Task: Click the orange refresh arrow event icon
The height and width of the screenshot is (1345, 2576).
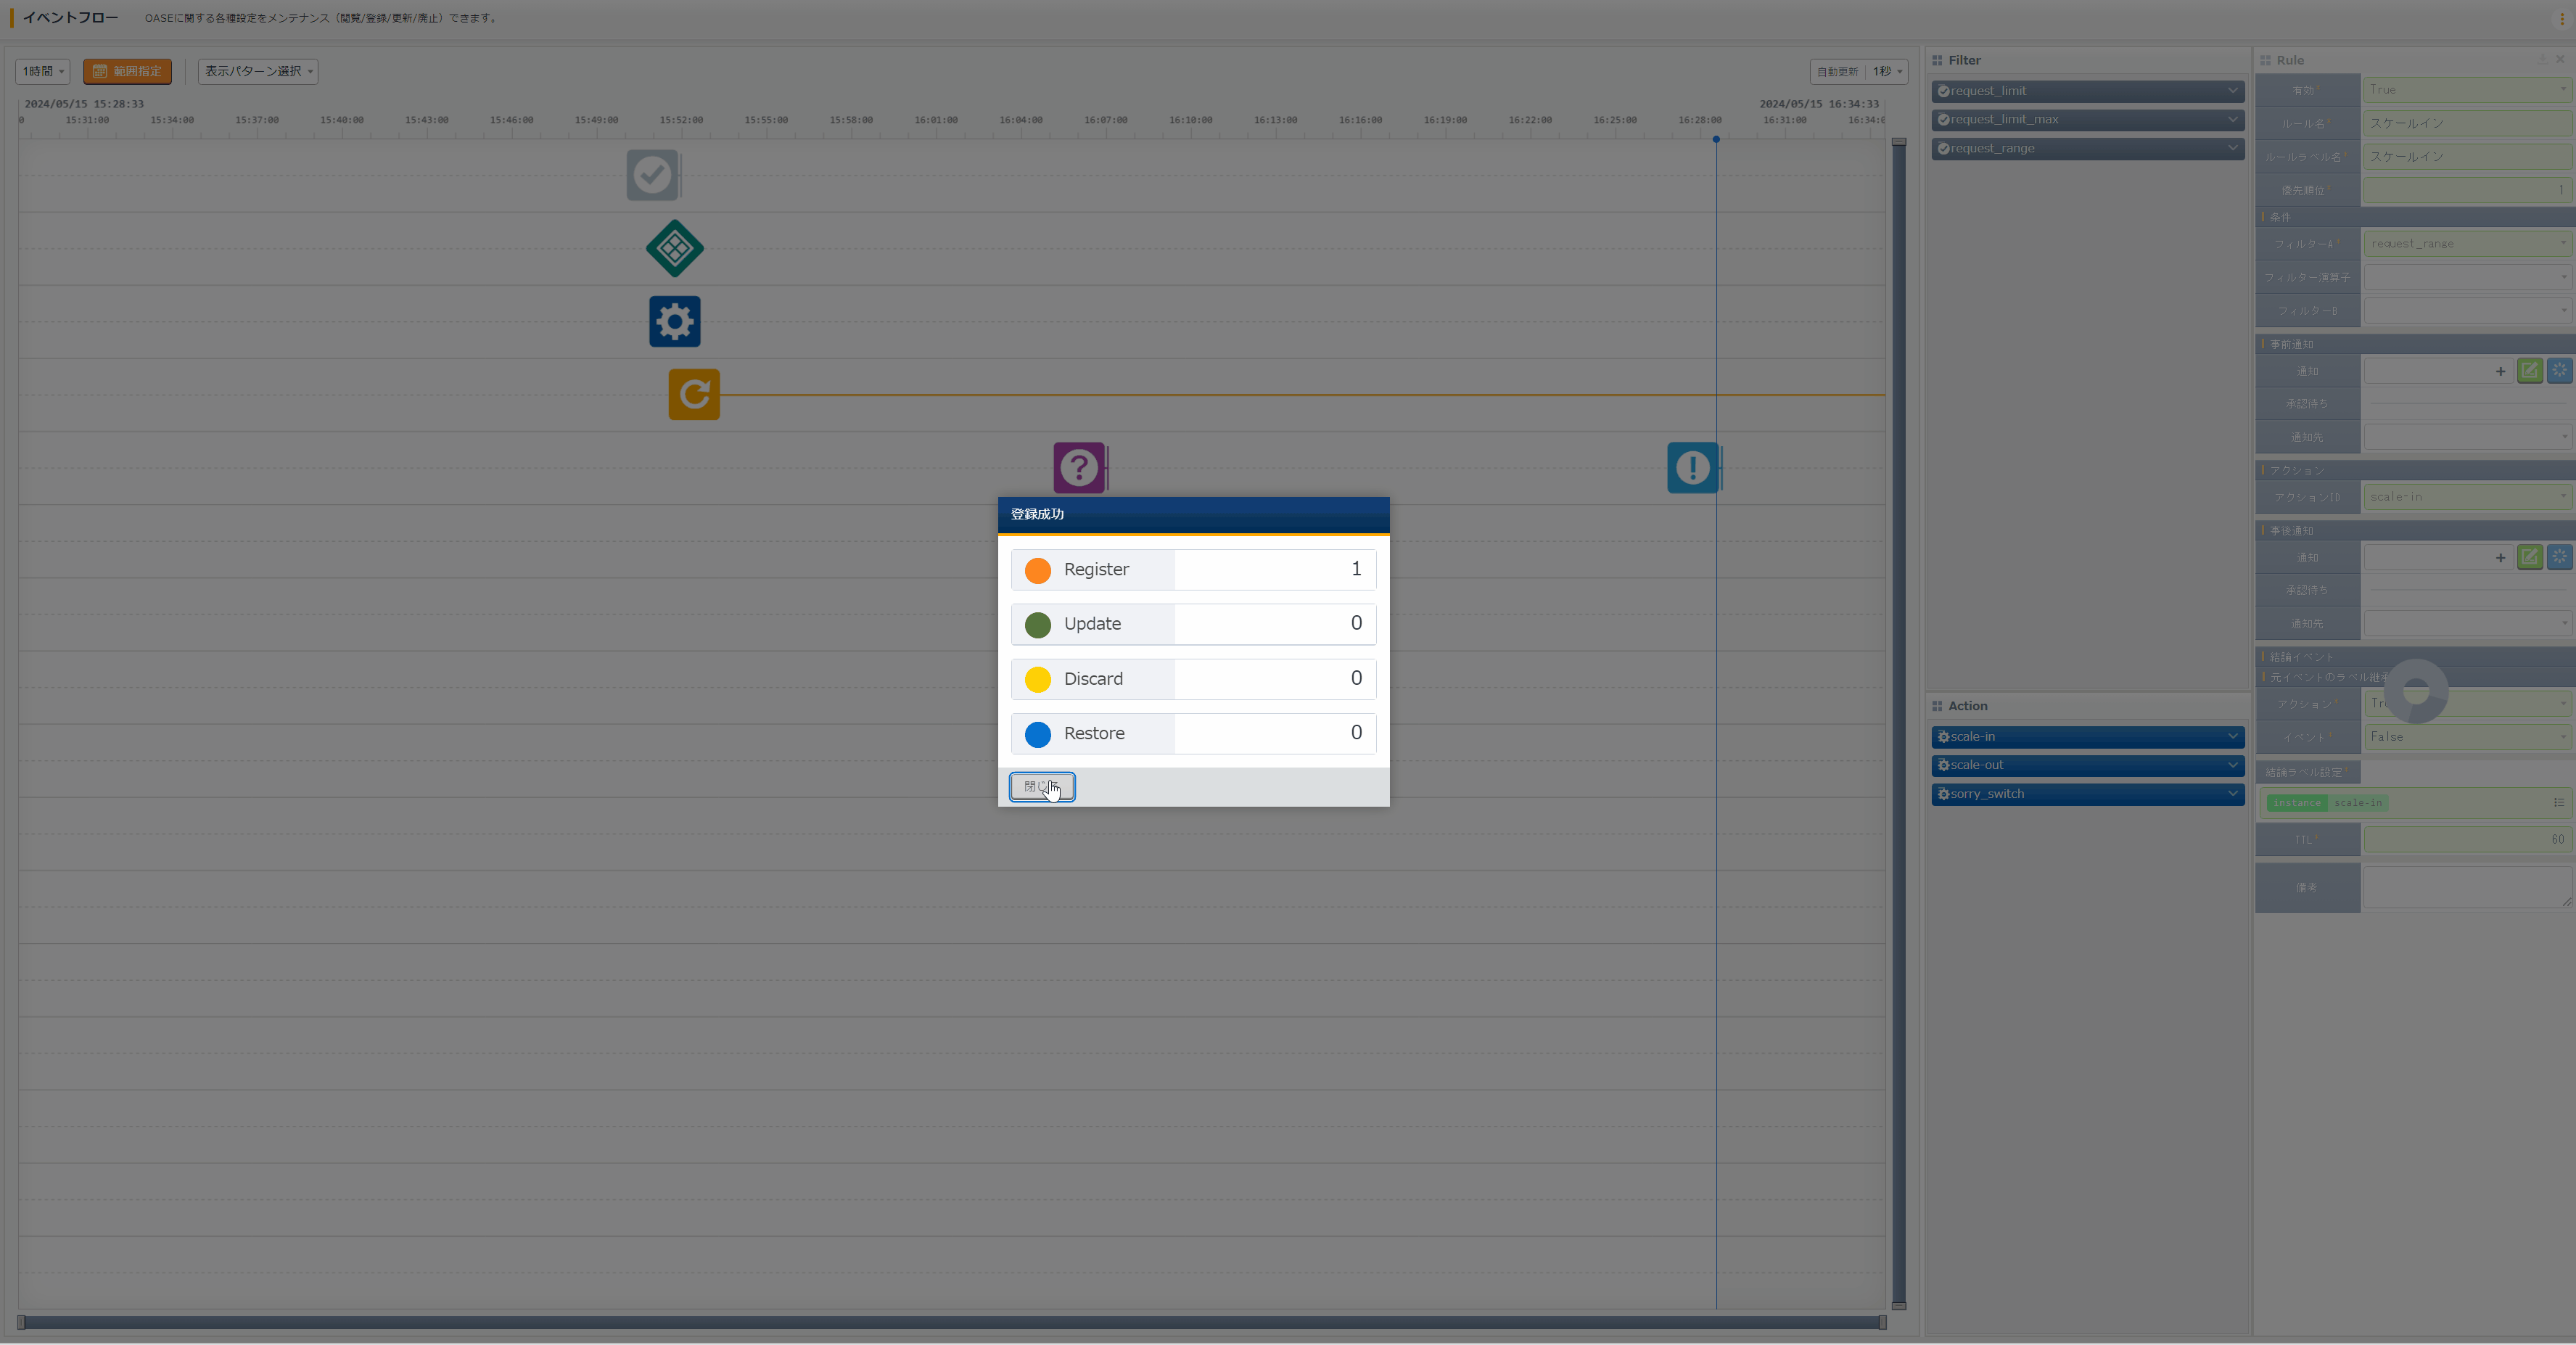Action: click(x=694, y=394)
